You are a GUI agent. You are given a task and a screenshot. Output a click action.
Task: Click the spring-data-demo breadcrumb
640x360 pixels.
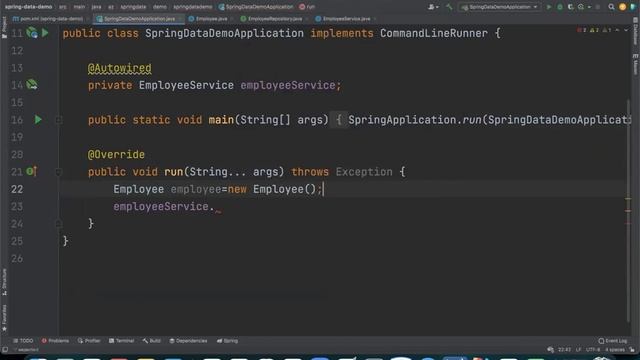click(28, 7)
